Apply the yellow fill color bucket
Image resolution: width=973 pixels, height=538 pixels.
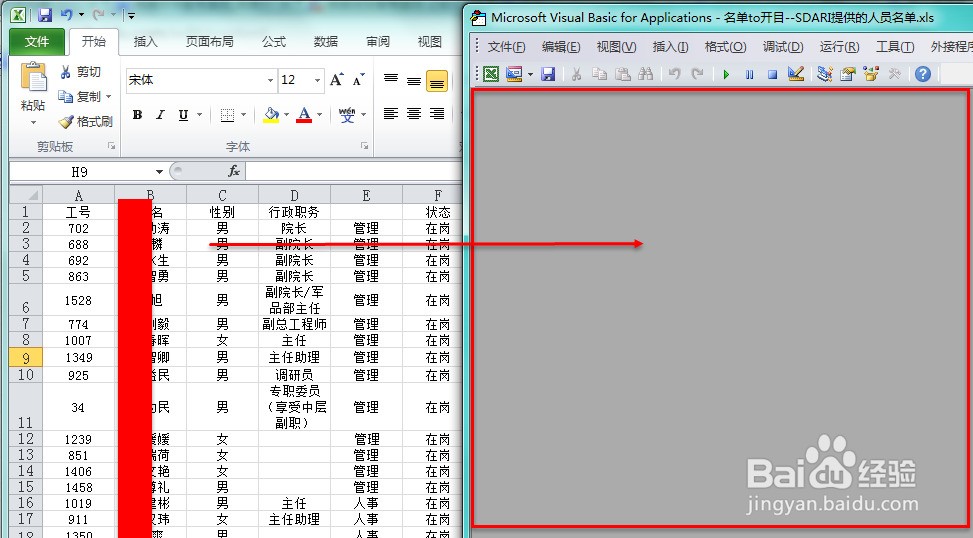pyautogui.click(x=271, y=115)
